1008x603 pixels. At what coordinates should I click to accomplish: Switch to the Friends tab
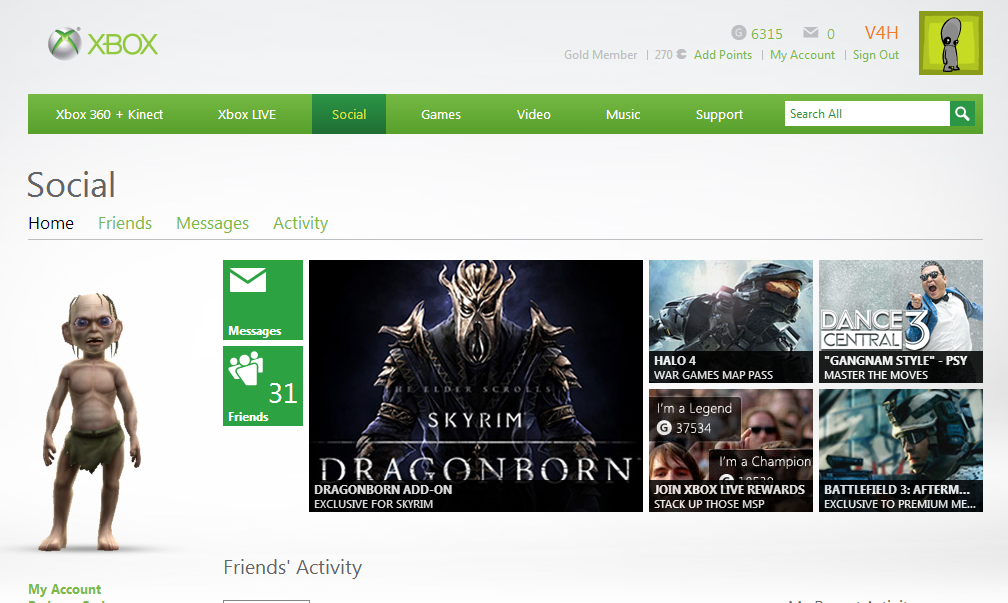(x=125, y=223)
